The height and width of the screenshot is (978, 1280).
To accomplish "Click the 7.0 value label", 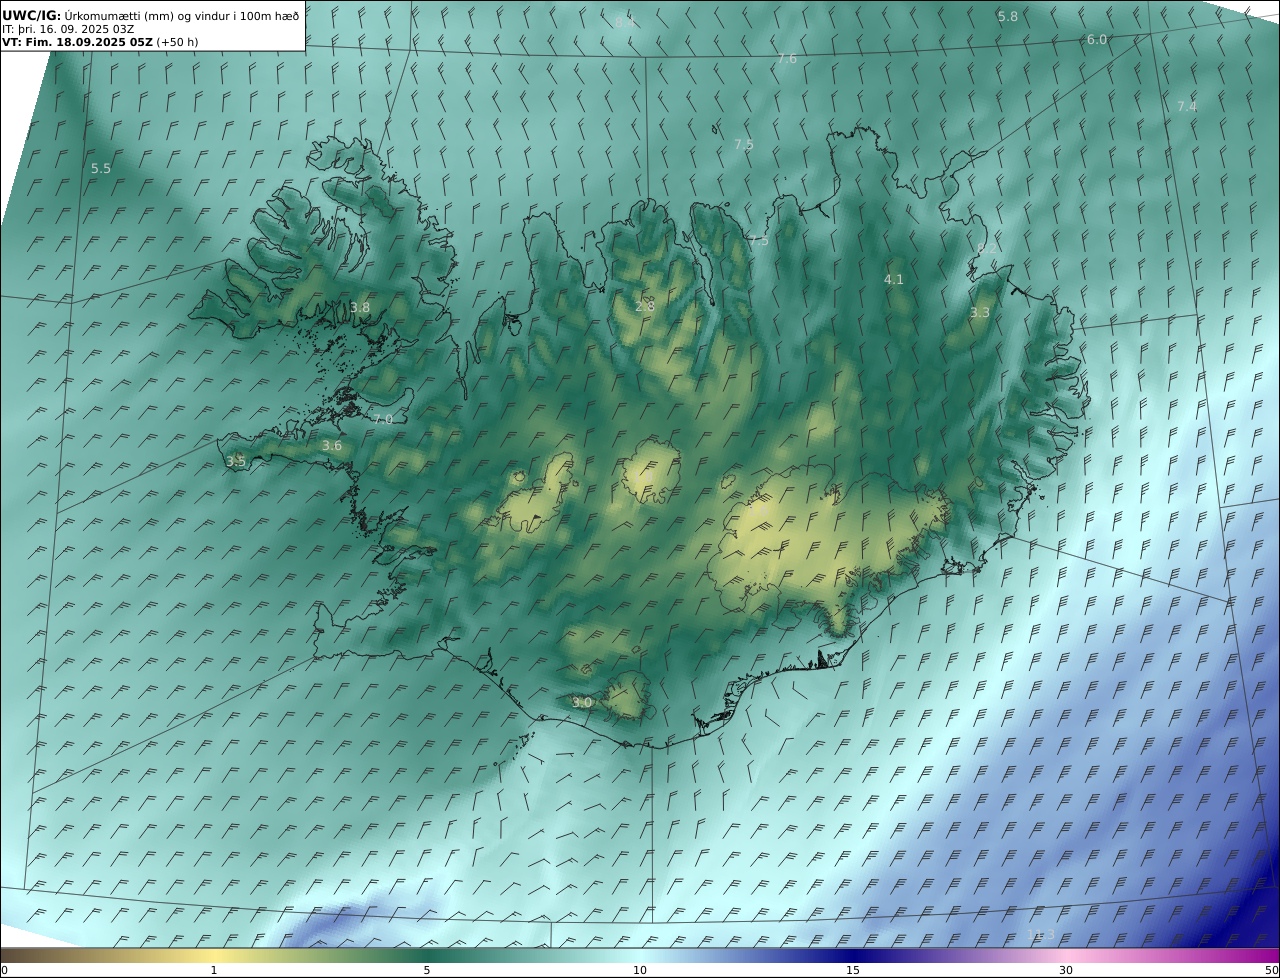I will [382, 420].
